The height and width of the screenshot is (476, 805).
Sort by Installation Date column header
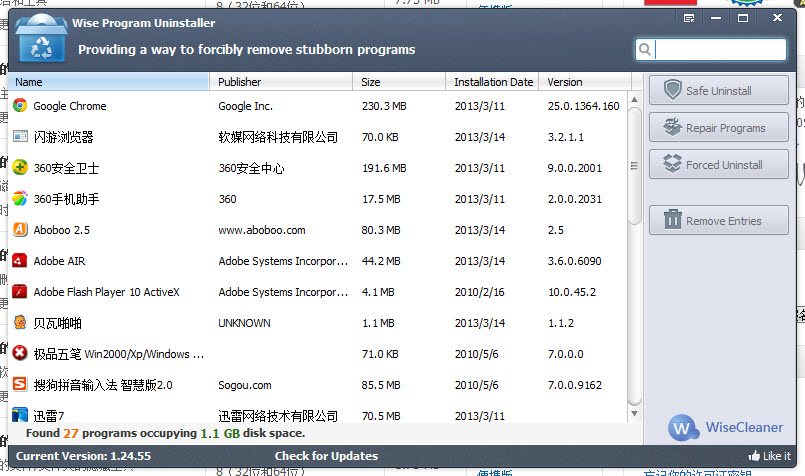coord(492,82)
